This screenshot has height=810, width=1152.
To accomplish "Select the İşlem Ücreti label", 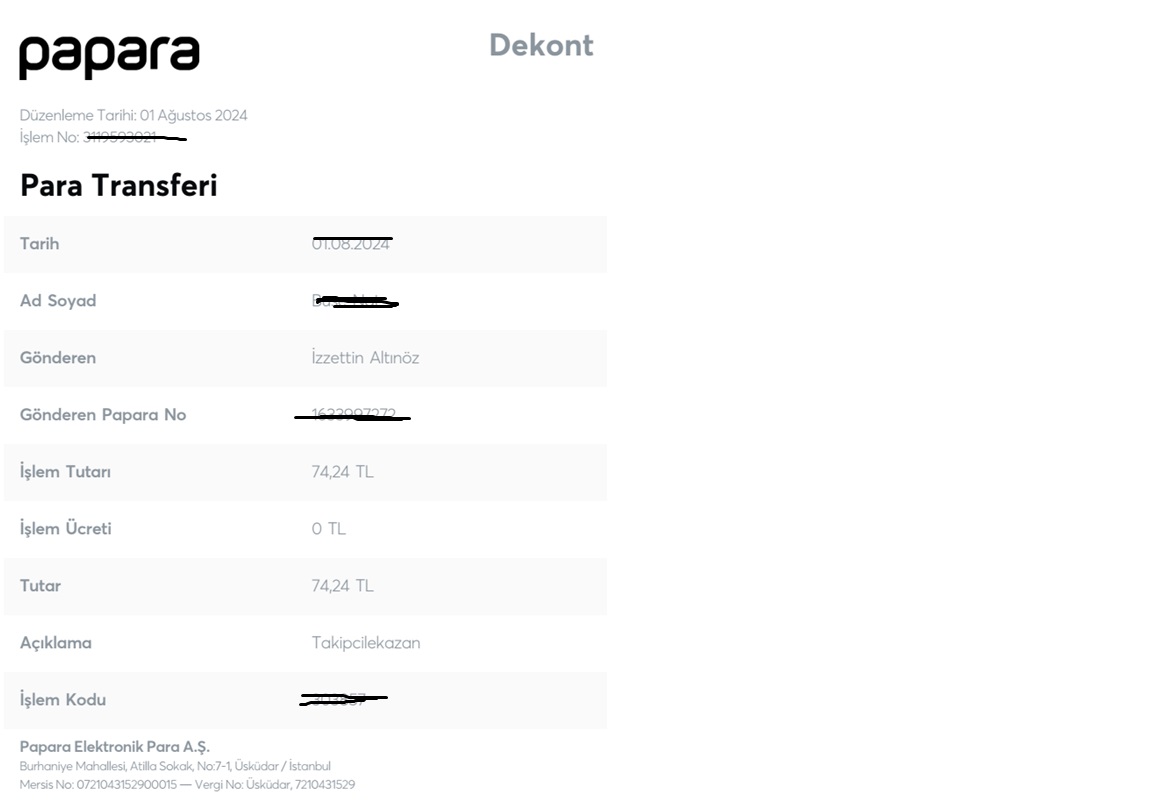I will point(65,528).
